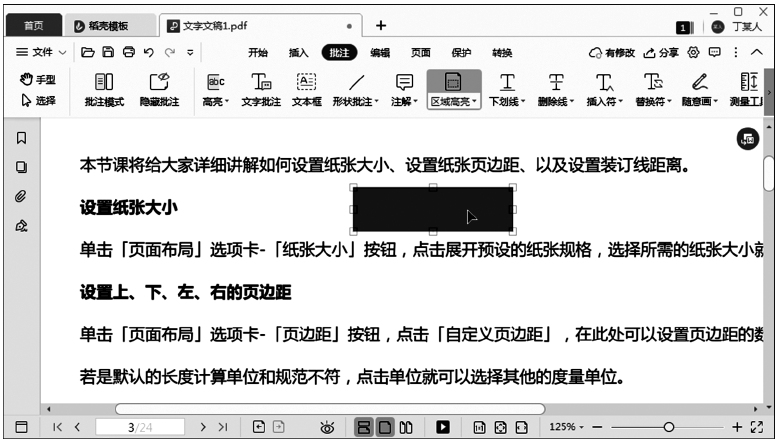
Task: Open the Edit (编辑) ribbon tab
Action: click(x=380, y=53)
